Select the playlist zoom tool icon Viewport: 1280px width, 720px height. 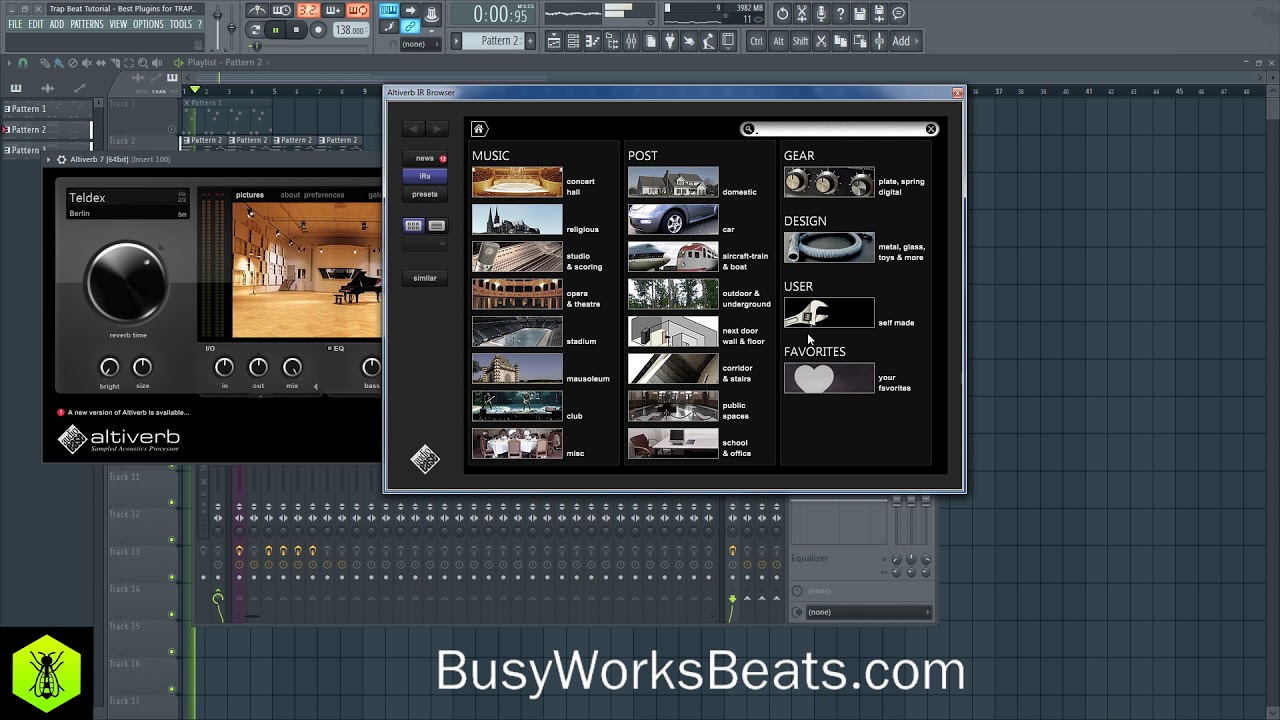coord(143,62)
